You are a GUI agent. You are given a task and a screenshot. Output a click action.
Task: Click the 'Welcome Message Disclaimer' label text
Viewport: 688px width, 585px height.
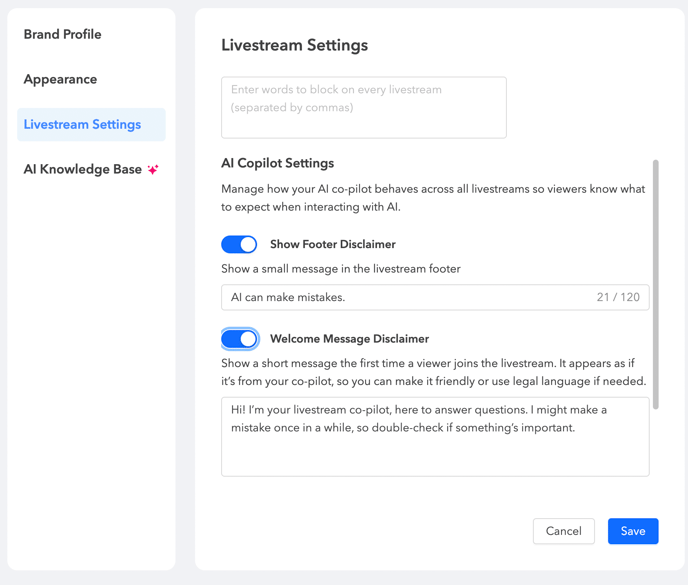pos(349,339)
